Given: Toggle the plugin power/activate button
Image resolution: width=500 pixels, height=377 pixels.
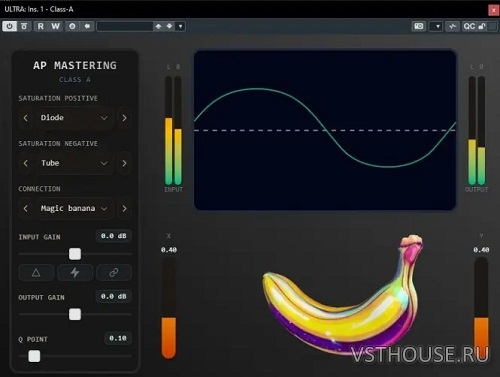Looking at the screenshot, I should (9, 26).
